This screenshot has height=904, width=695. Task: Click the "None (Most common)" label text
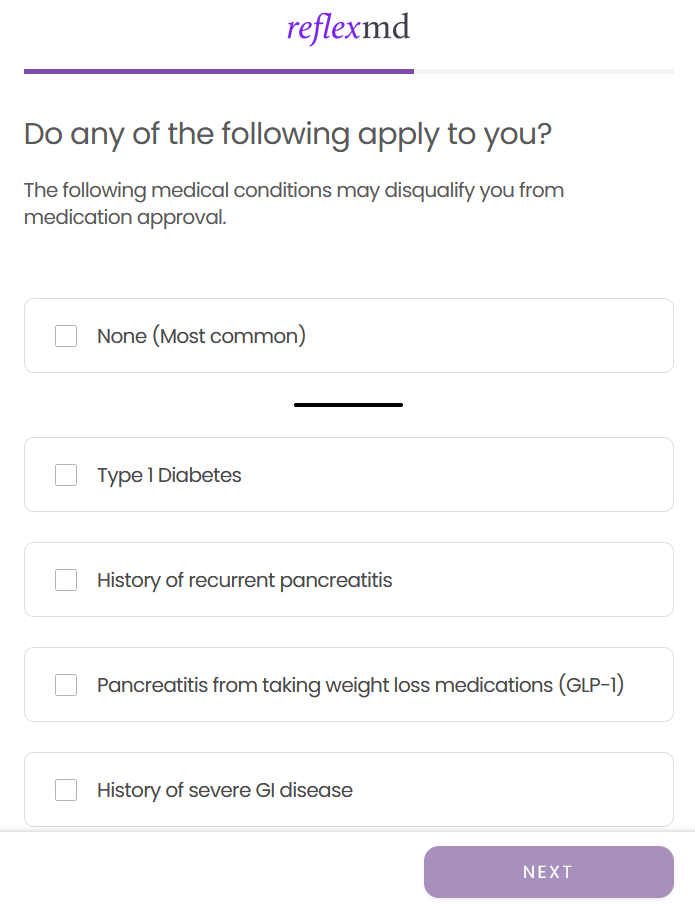click(x=201, y=336)
